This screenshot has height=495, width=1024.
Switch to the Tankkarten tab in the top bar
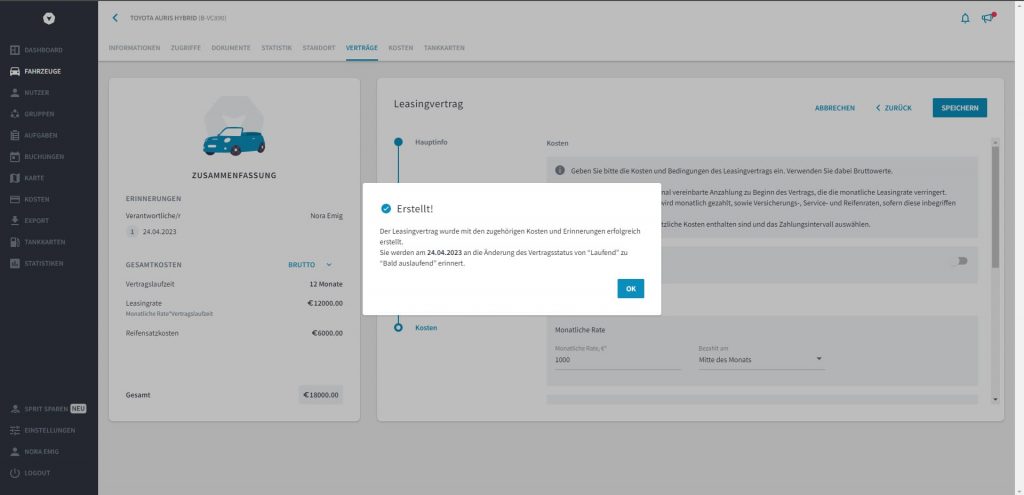click(x=445, y=48)
